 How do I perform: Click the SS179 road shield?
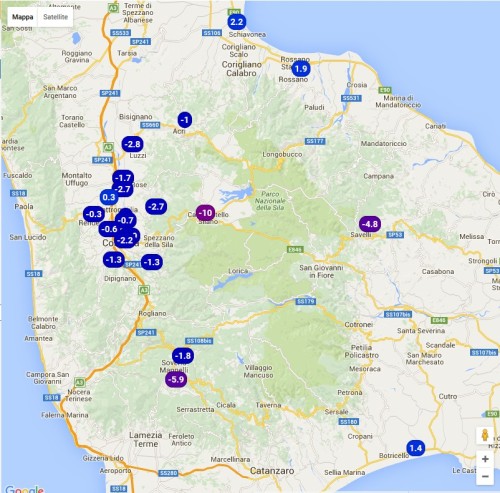[306, 302]
